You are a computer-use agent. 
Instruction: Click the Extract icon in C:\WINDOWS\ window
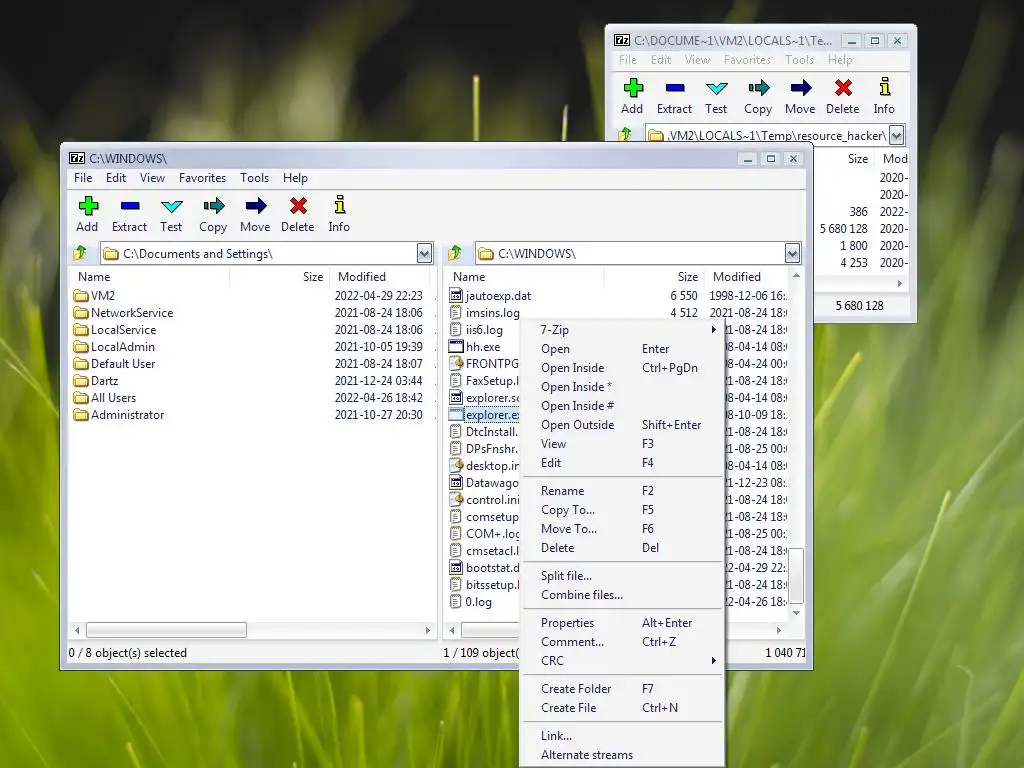tap(130, 206)
